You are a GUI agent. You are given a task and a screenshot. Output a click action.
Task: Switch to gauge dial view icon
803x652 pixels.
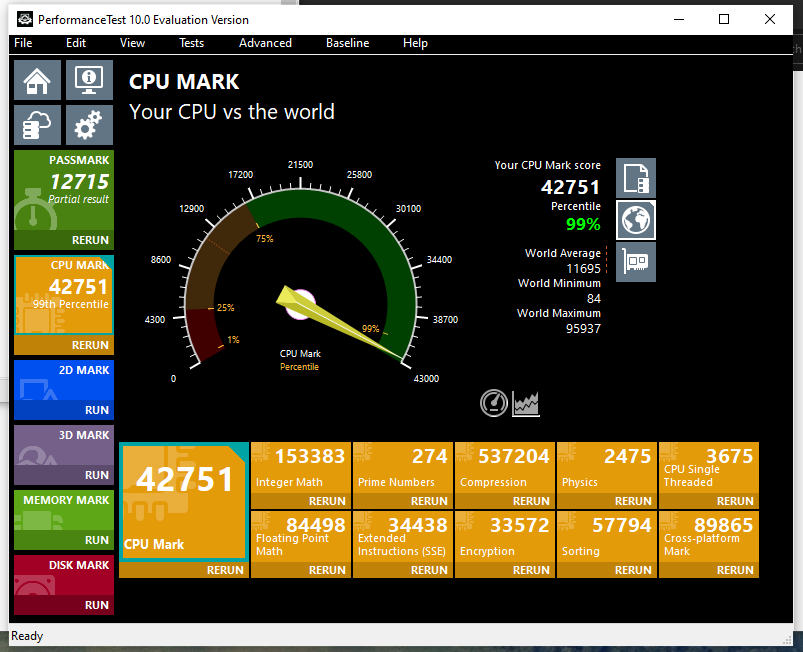pos(494,403)
